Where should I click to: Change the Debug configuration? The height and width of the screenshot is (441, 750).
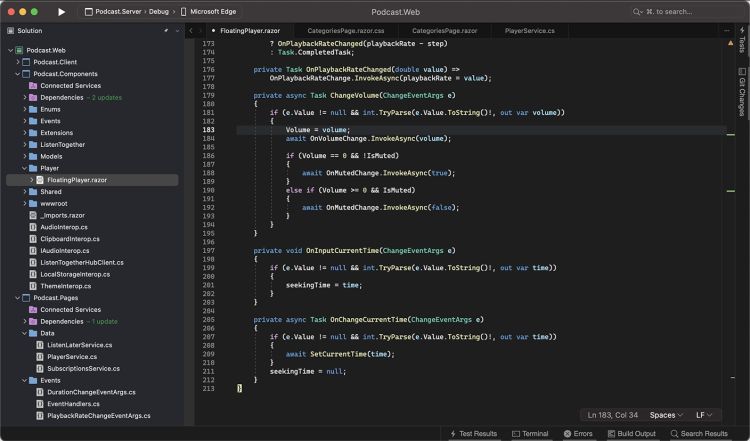click(x=159, y=11)
